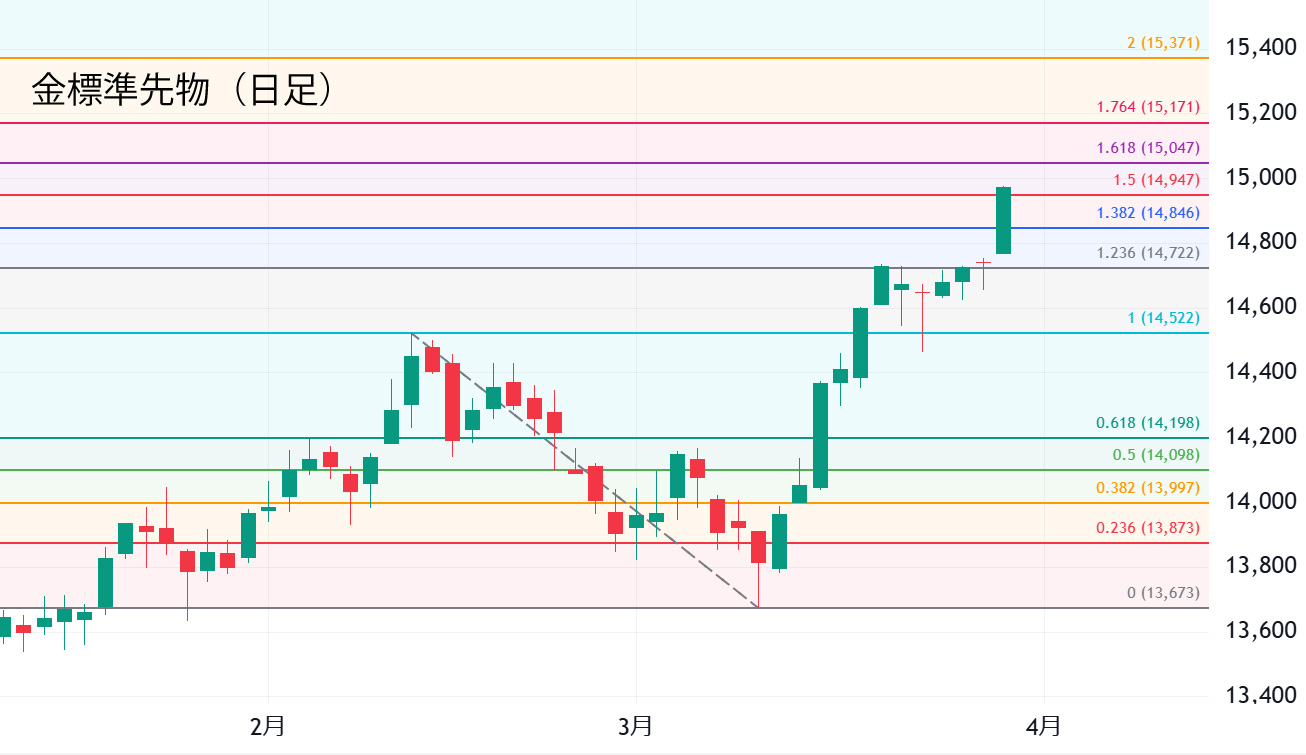Select the 3月 marker on time axis
Screen dimensions: 1306x755
(636, 725)
